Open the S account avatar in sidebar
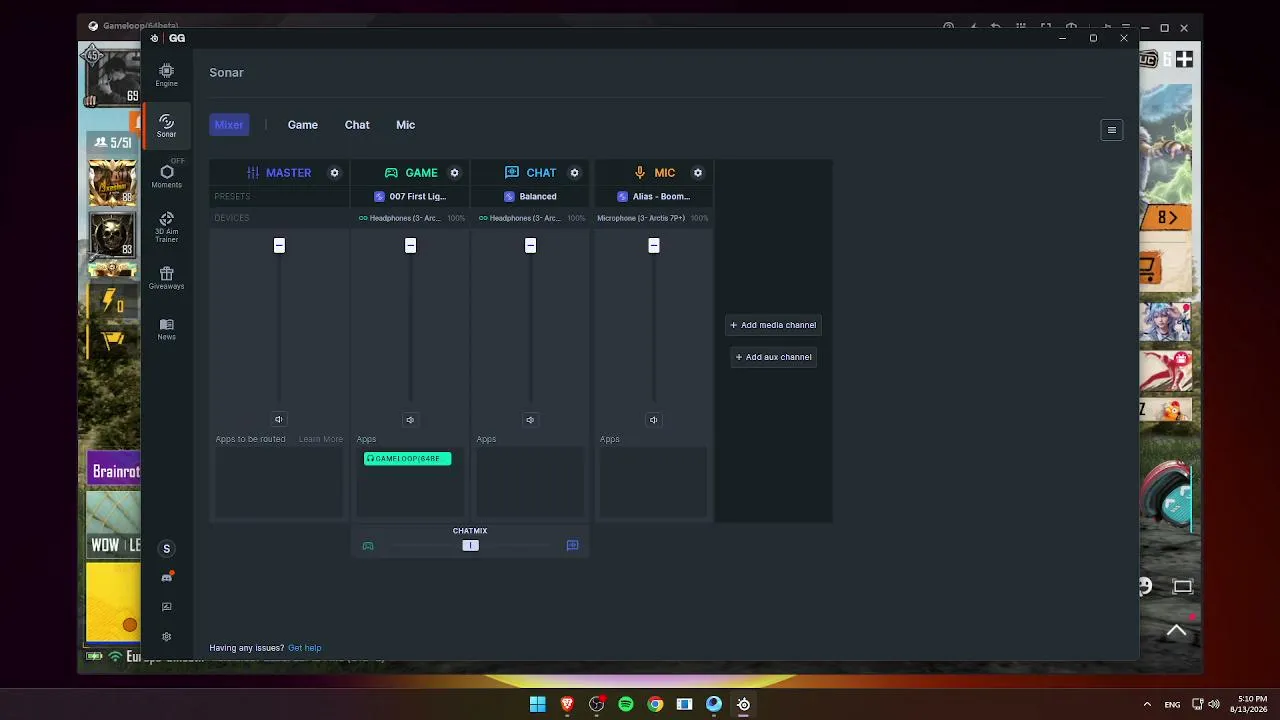 pyautogui.click(x=166, y=548)
